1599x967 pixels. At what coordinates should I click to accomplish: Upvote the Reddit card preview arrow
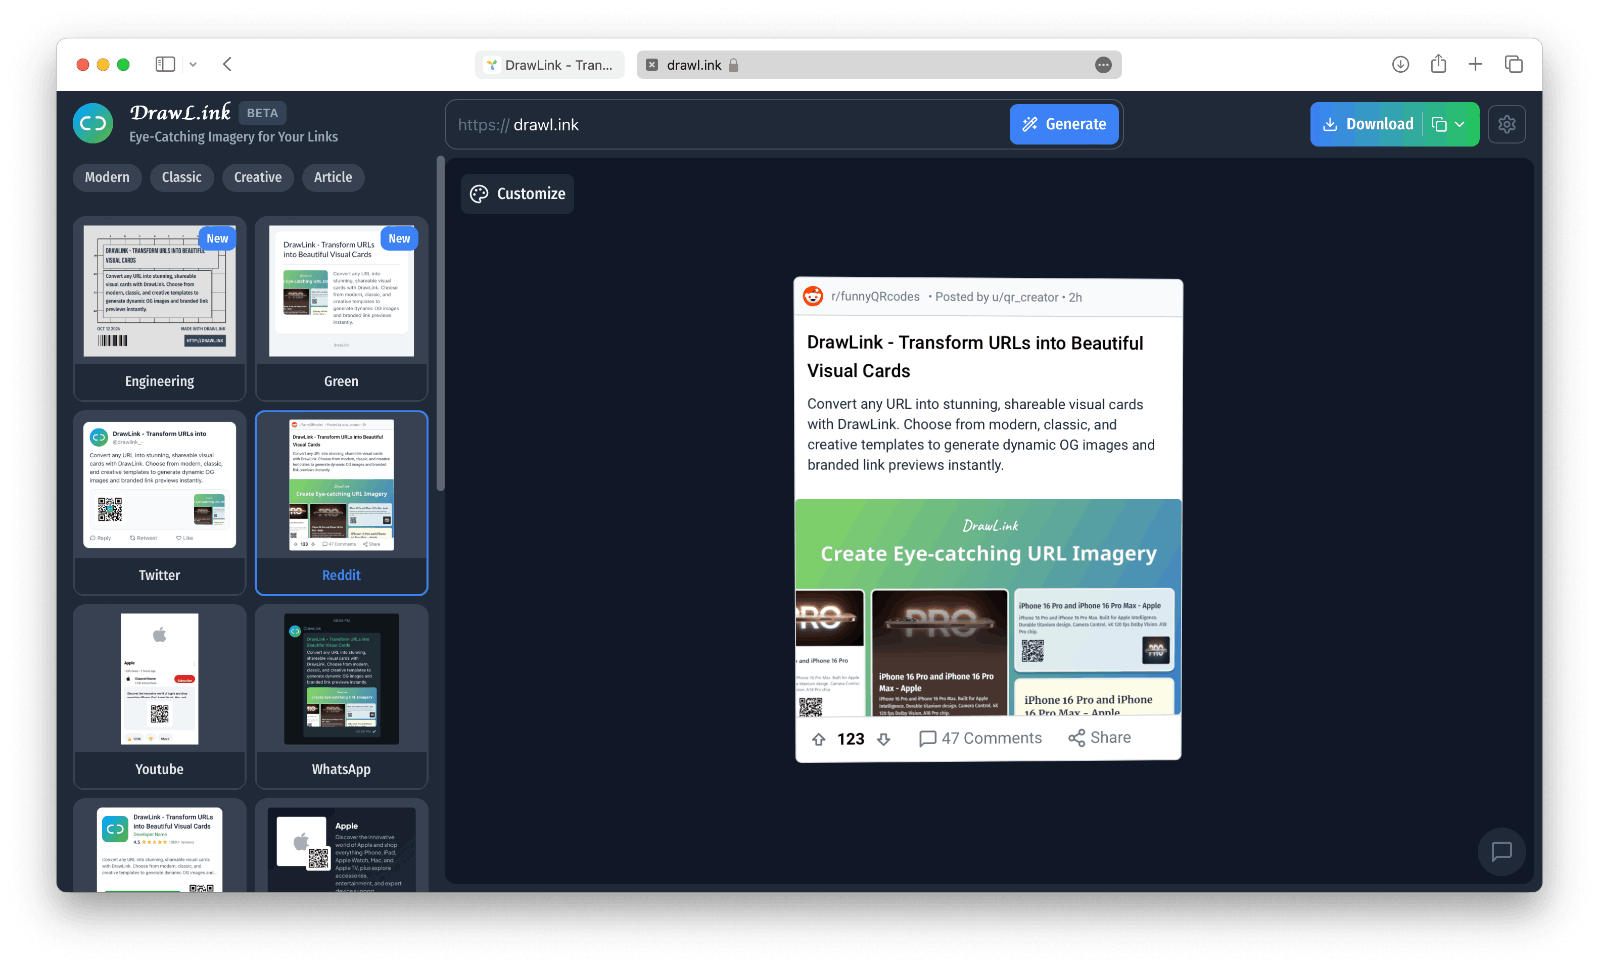pyautogui.click(x=819, y=739)
